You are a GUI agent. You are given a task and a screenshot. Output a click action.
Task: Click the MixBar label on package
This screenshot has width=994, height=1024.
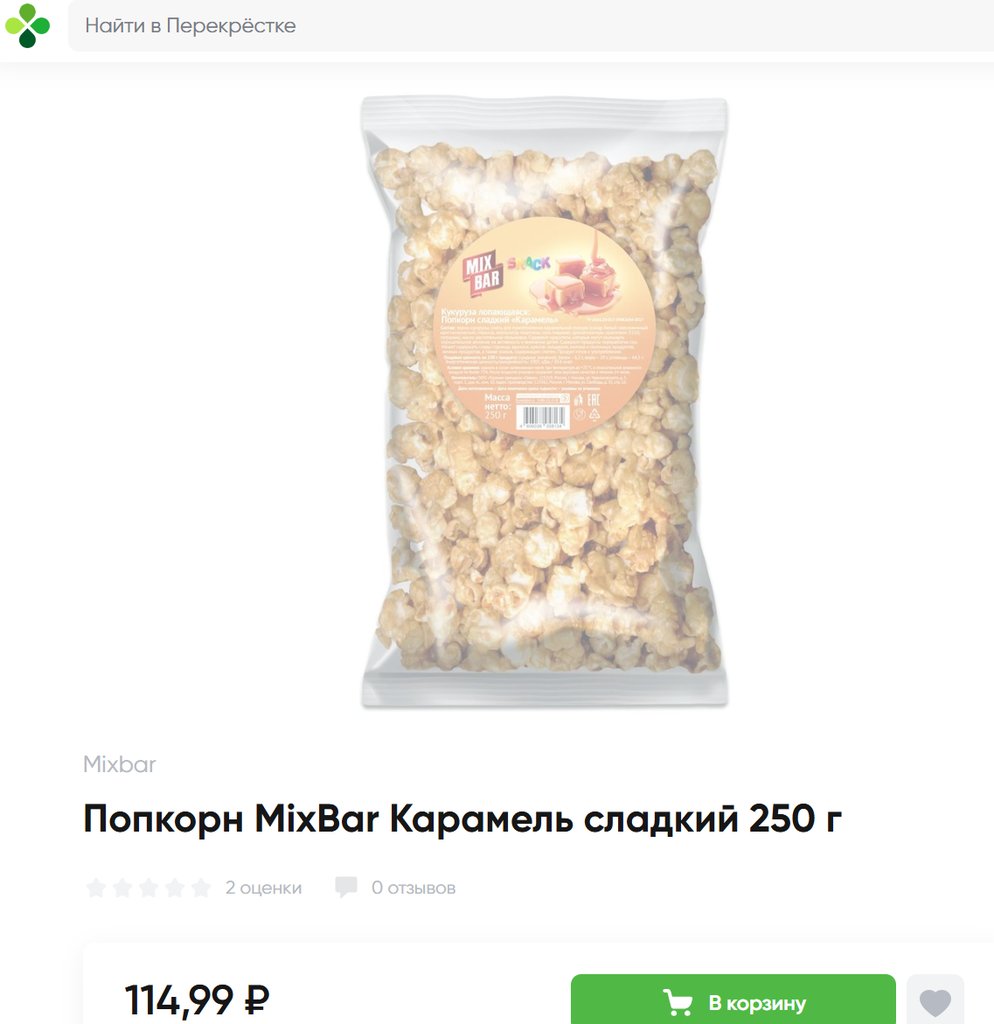pyautogui.click(x=483, y=272)
